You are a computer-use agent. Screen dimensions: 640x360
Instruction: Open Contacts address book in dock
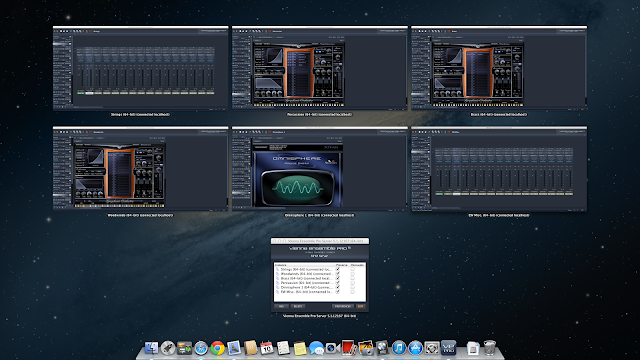click(x=251, y=348)
